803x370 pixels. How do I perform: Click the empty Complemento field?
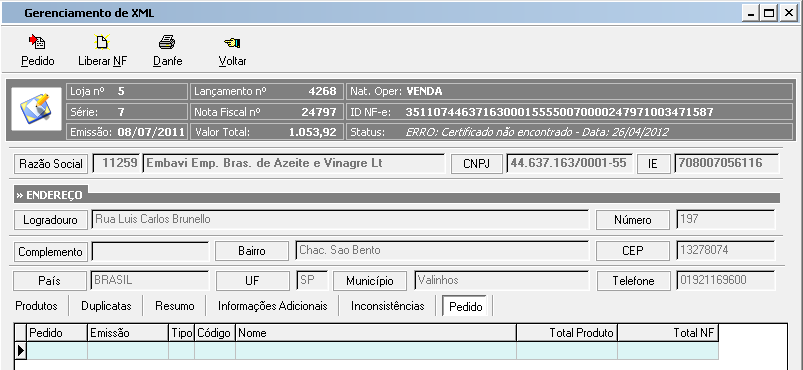tap(150, 251)
